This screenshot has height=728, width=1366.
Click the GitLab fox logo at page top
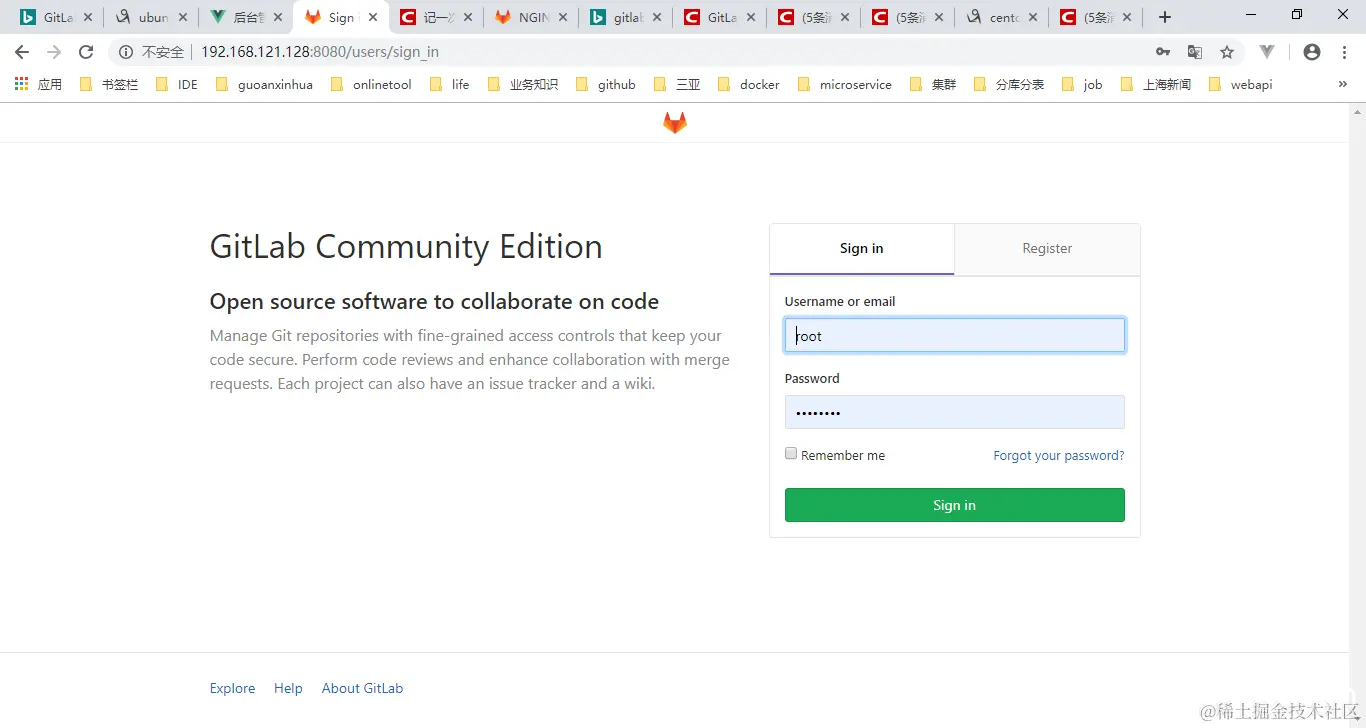675,123
